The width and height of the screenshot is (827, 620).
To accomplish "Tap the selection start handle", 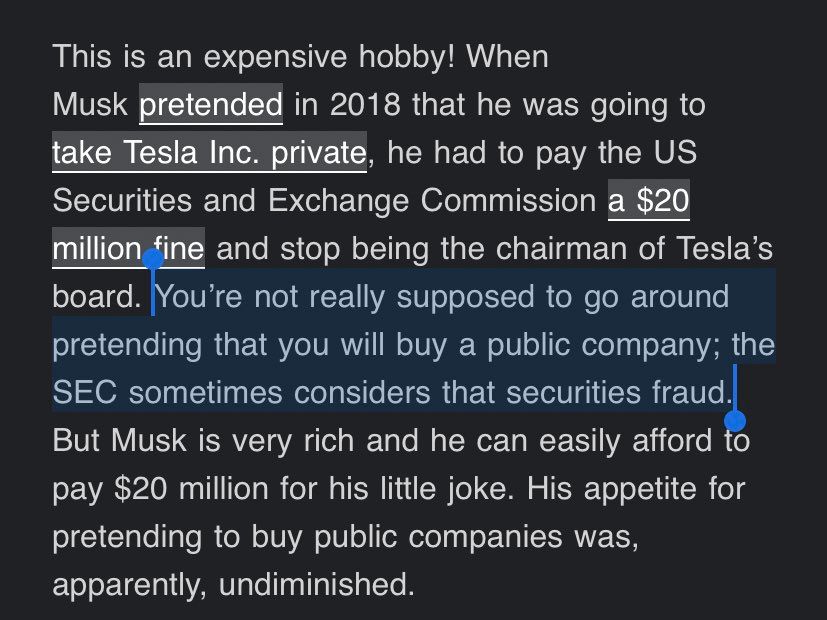I will (x=153, y=260).
